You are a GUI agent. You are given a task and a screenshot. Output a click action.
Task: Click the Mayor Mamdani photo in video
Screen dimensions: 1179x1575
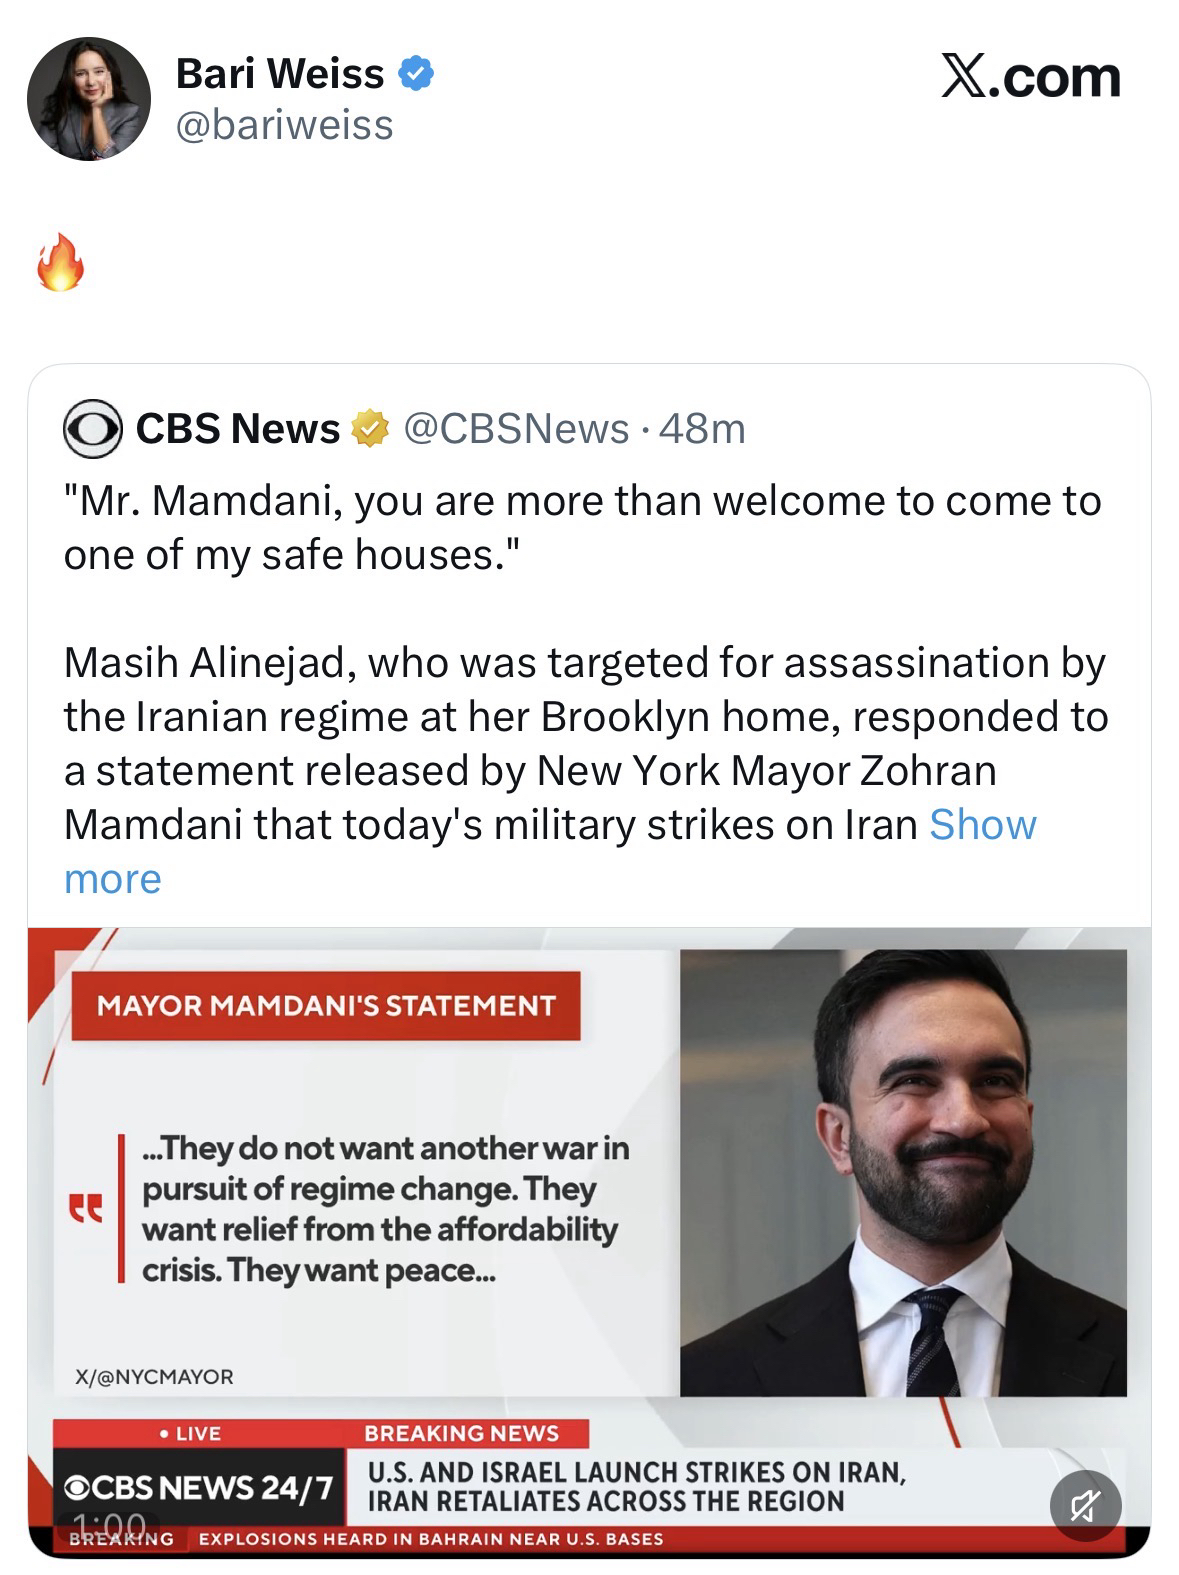[903, 1172]
